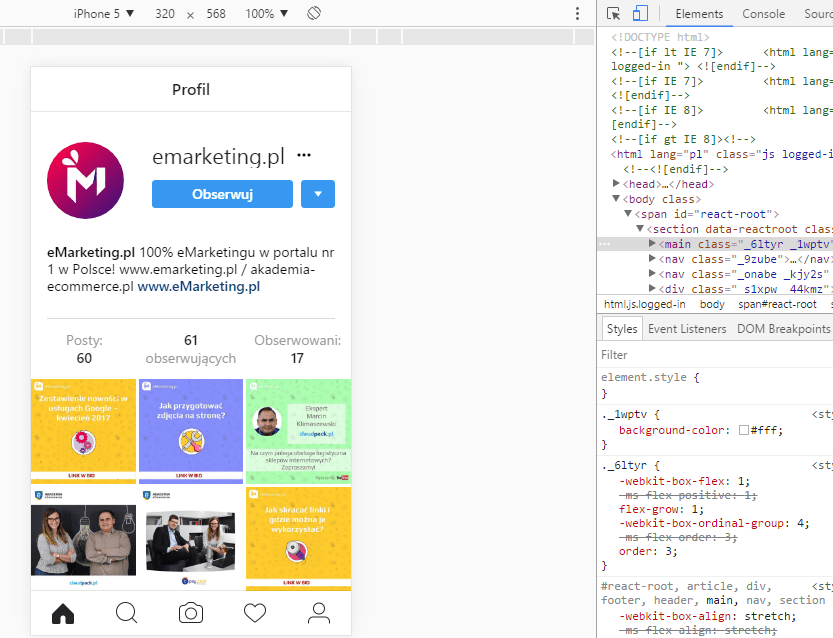
Task: Open the www.eMarketing.pl bio link
Action: coord(199,286)
